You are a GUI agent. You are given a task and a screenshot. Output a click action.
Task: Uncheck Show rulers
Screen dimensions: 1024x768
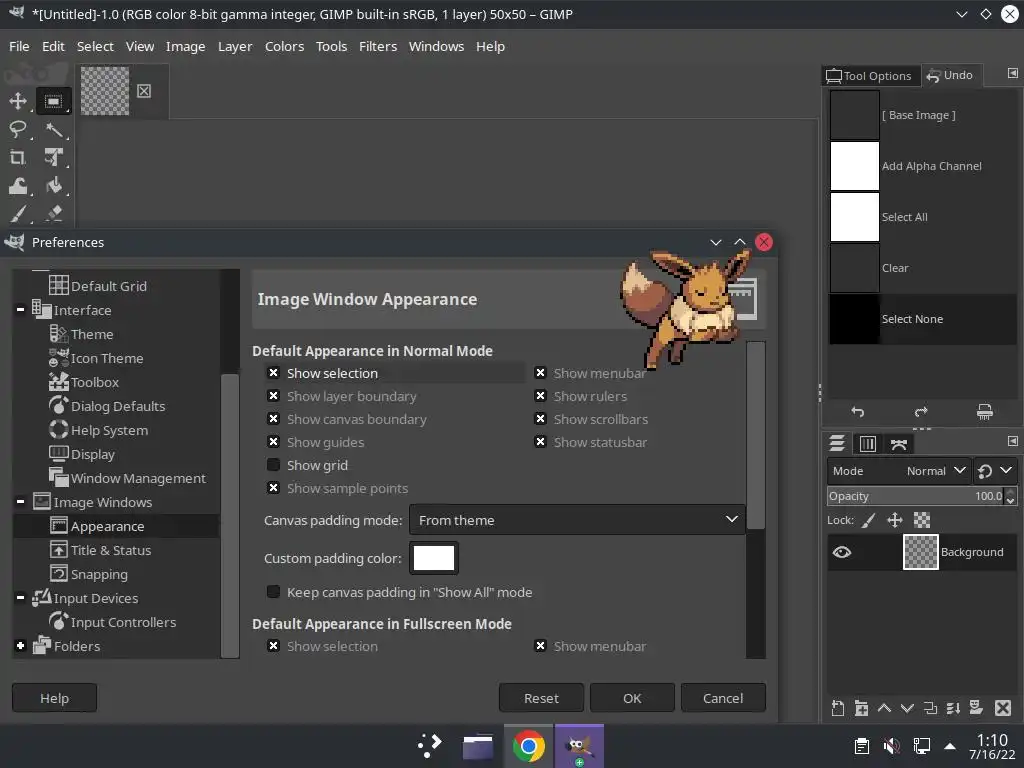point(540,396)
